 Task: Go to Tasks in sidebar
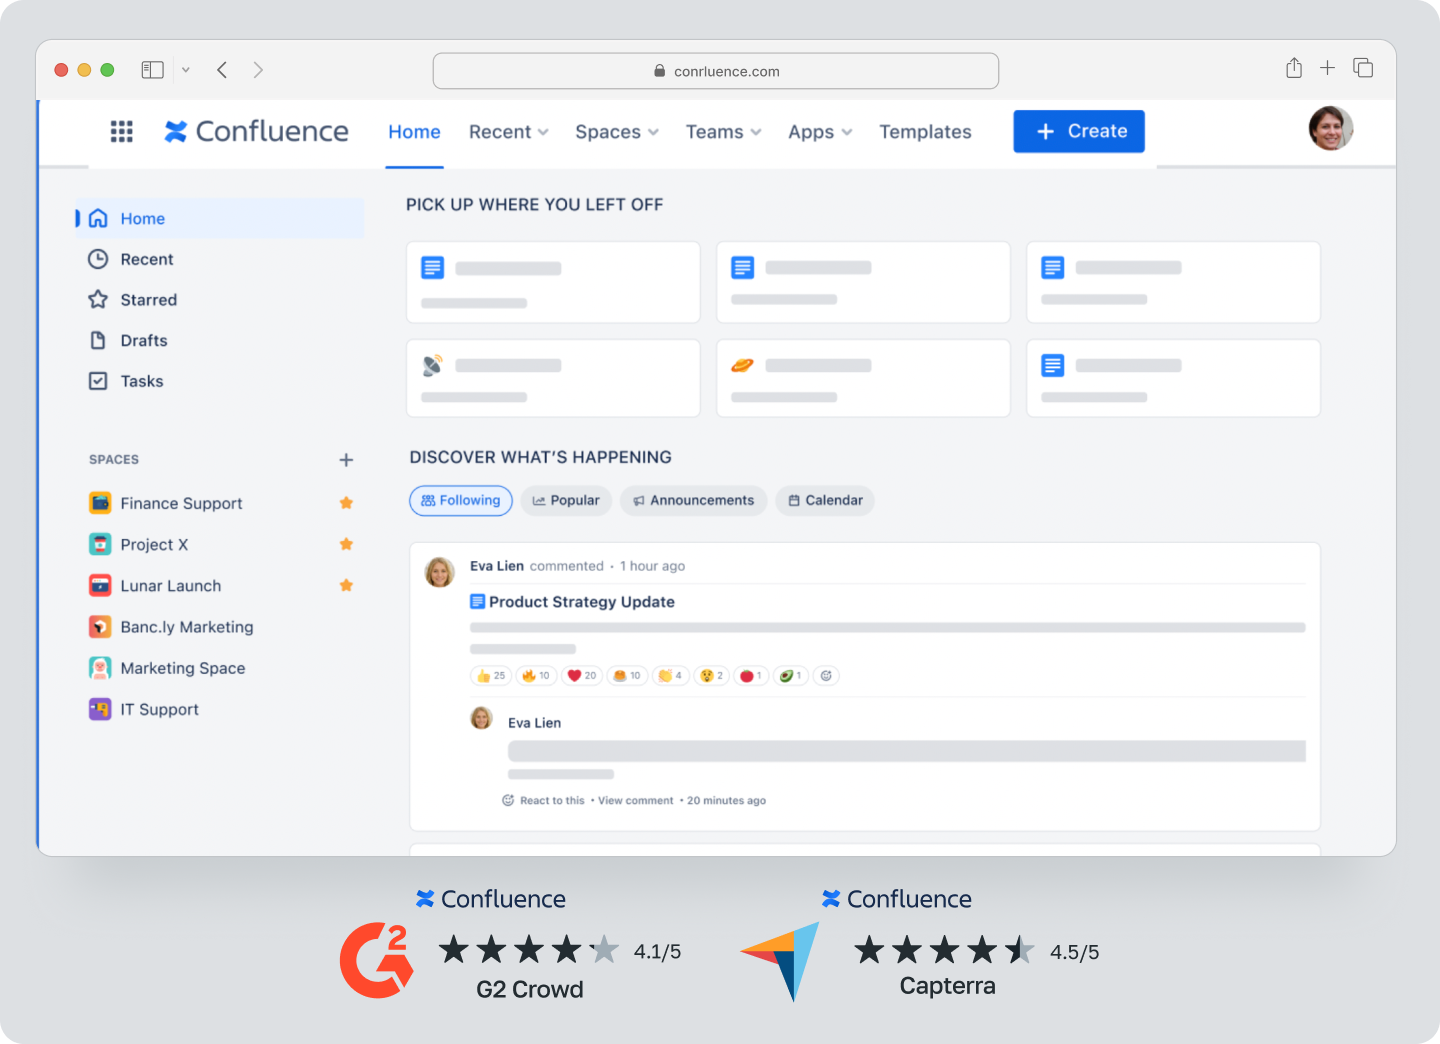coord(141,381)
